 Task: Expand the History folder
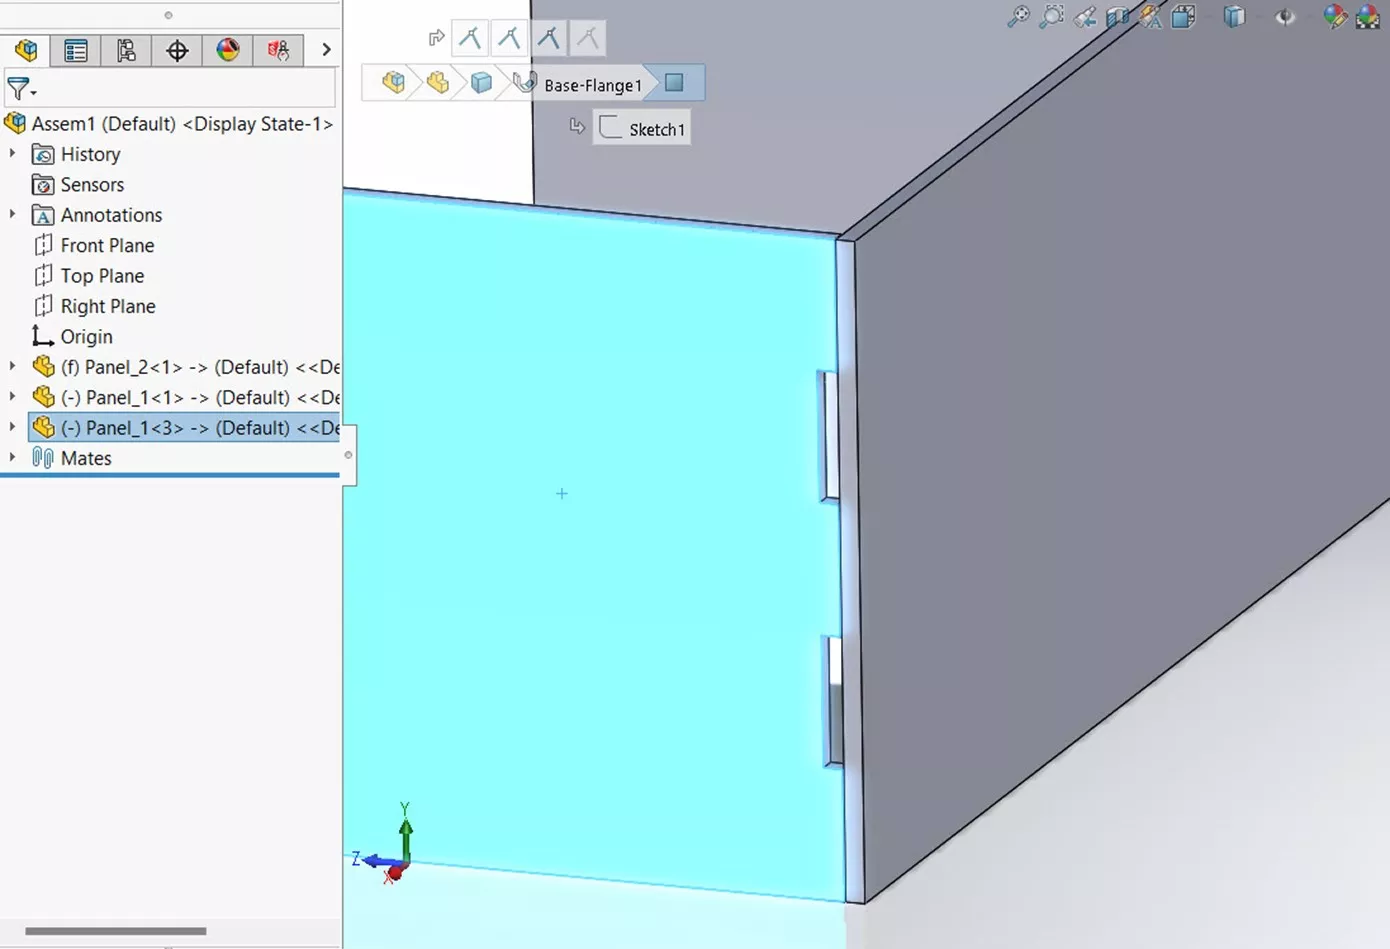(x=12, y=154)
